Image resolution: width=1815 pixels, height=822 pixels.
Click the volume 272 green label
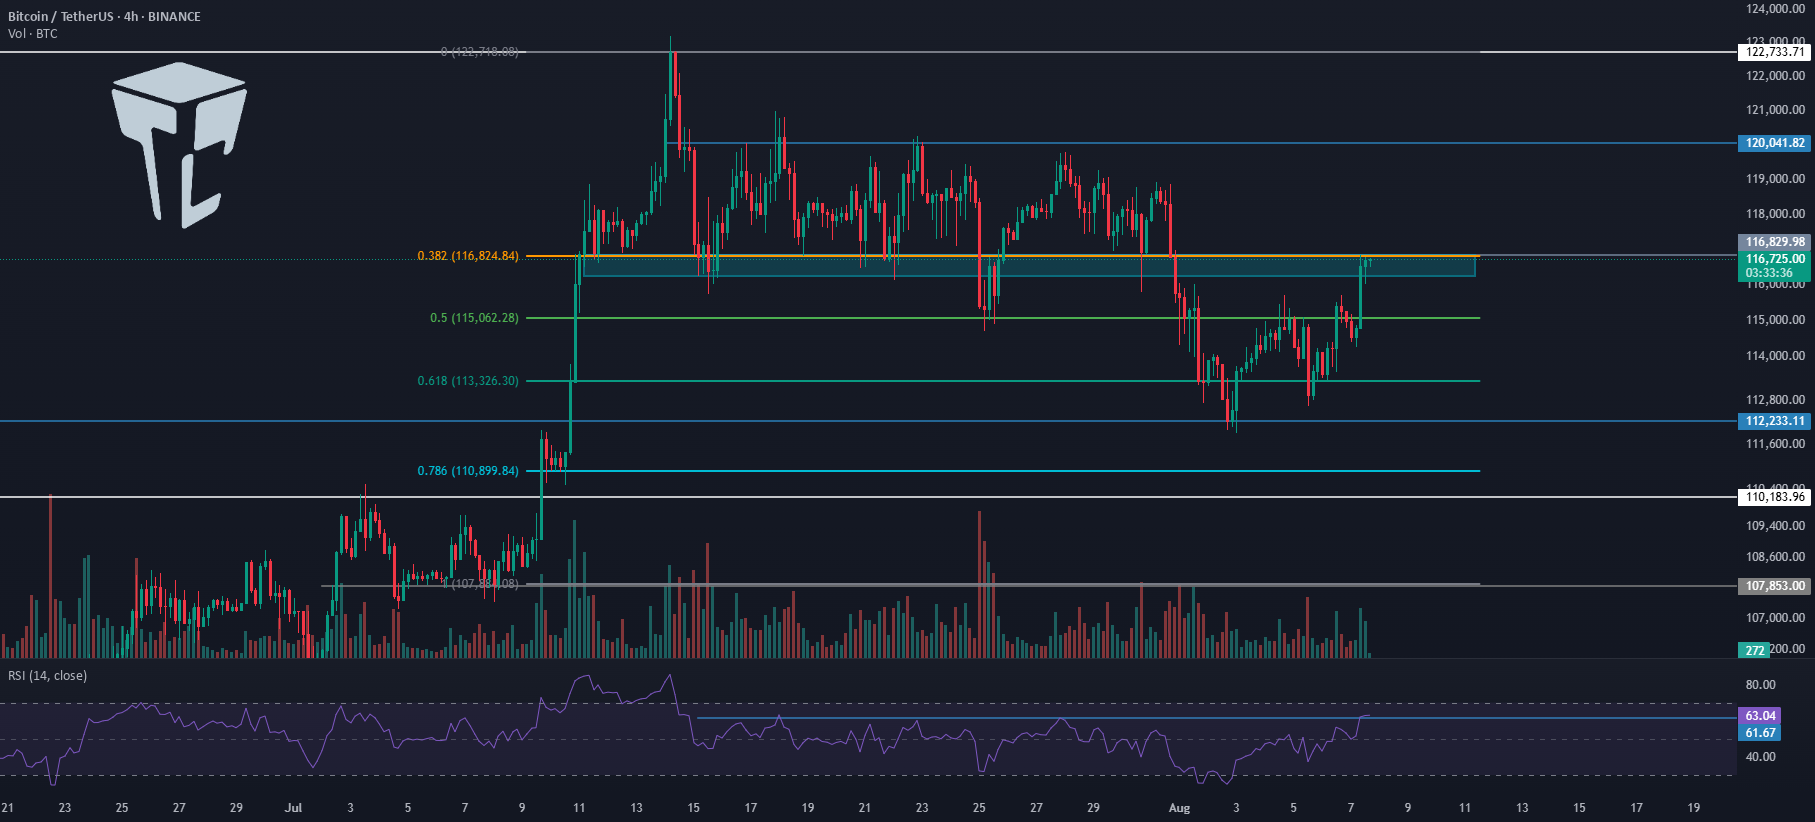pyautogui.click(x=1754, y=650)
